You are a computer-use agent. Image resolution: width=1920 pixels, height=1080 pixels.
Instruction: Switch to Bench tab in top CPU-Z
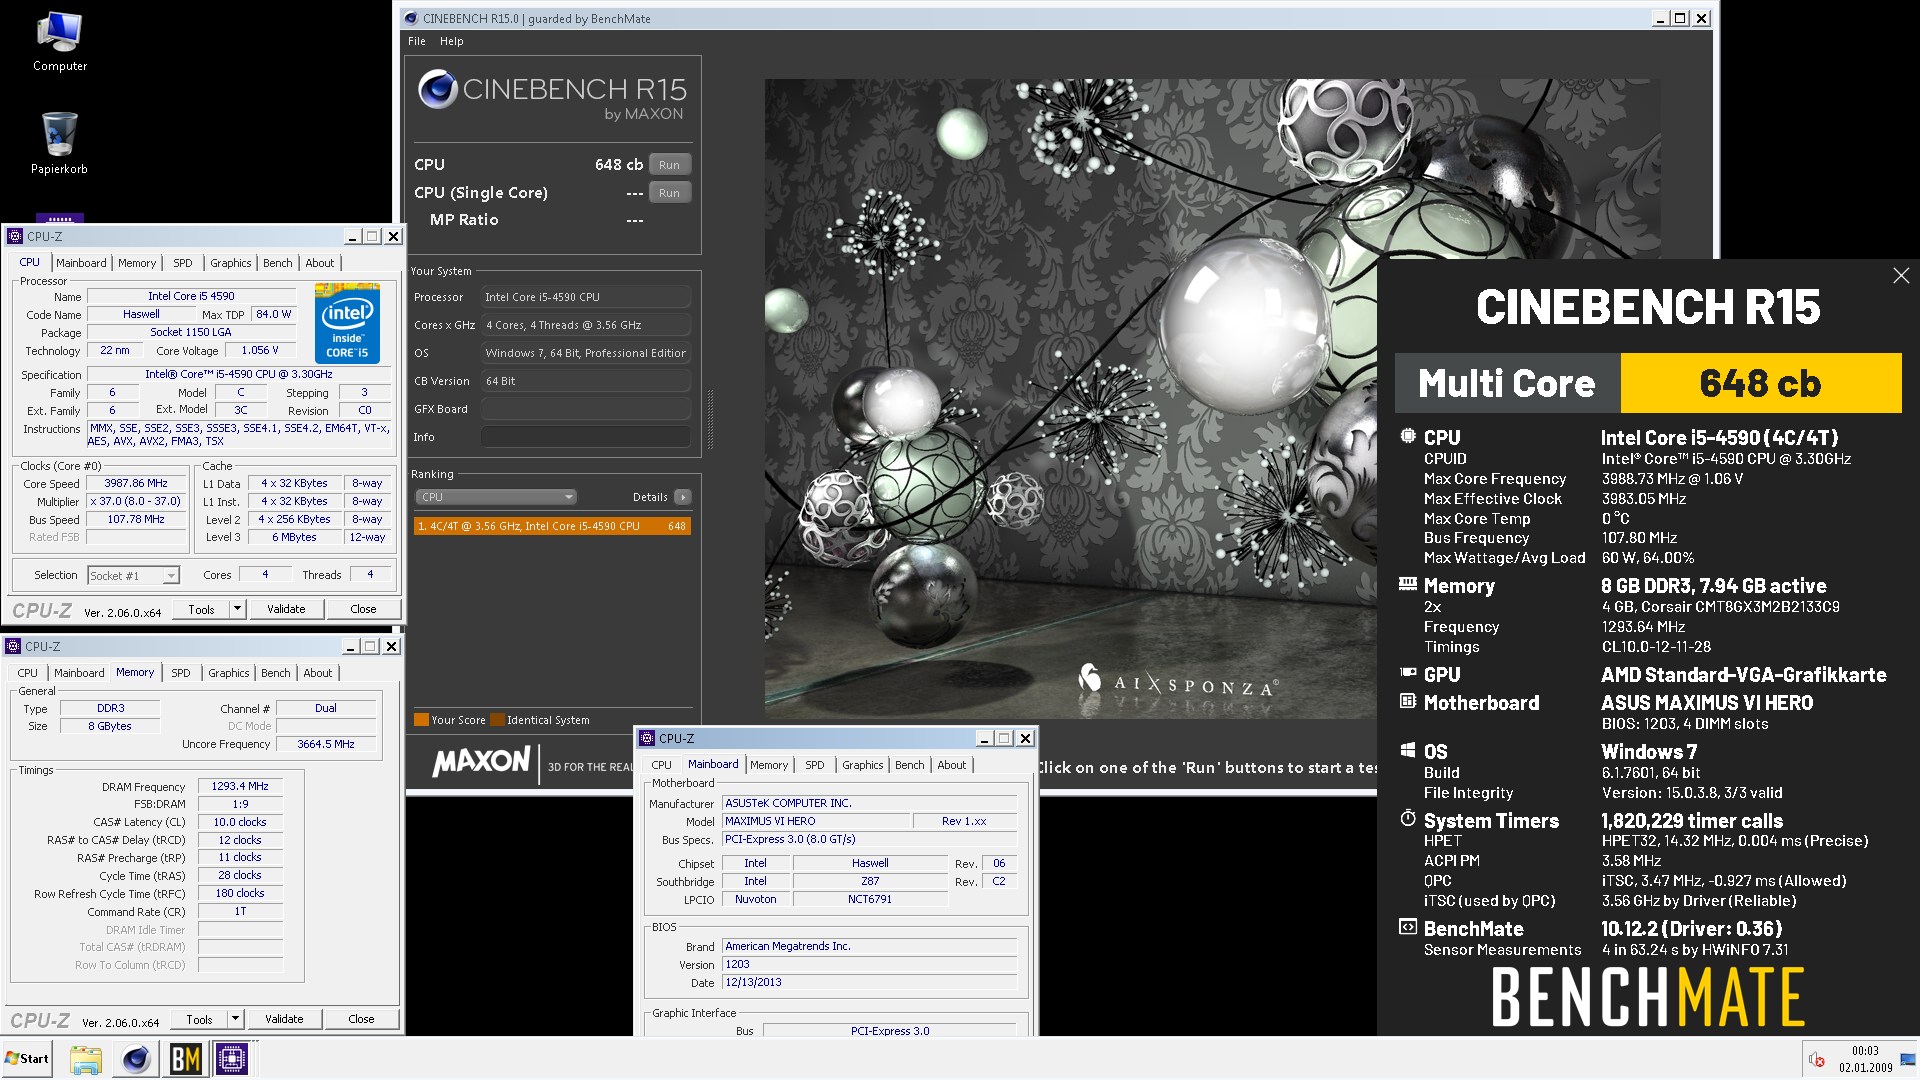[278, 263]
